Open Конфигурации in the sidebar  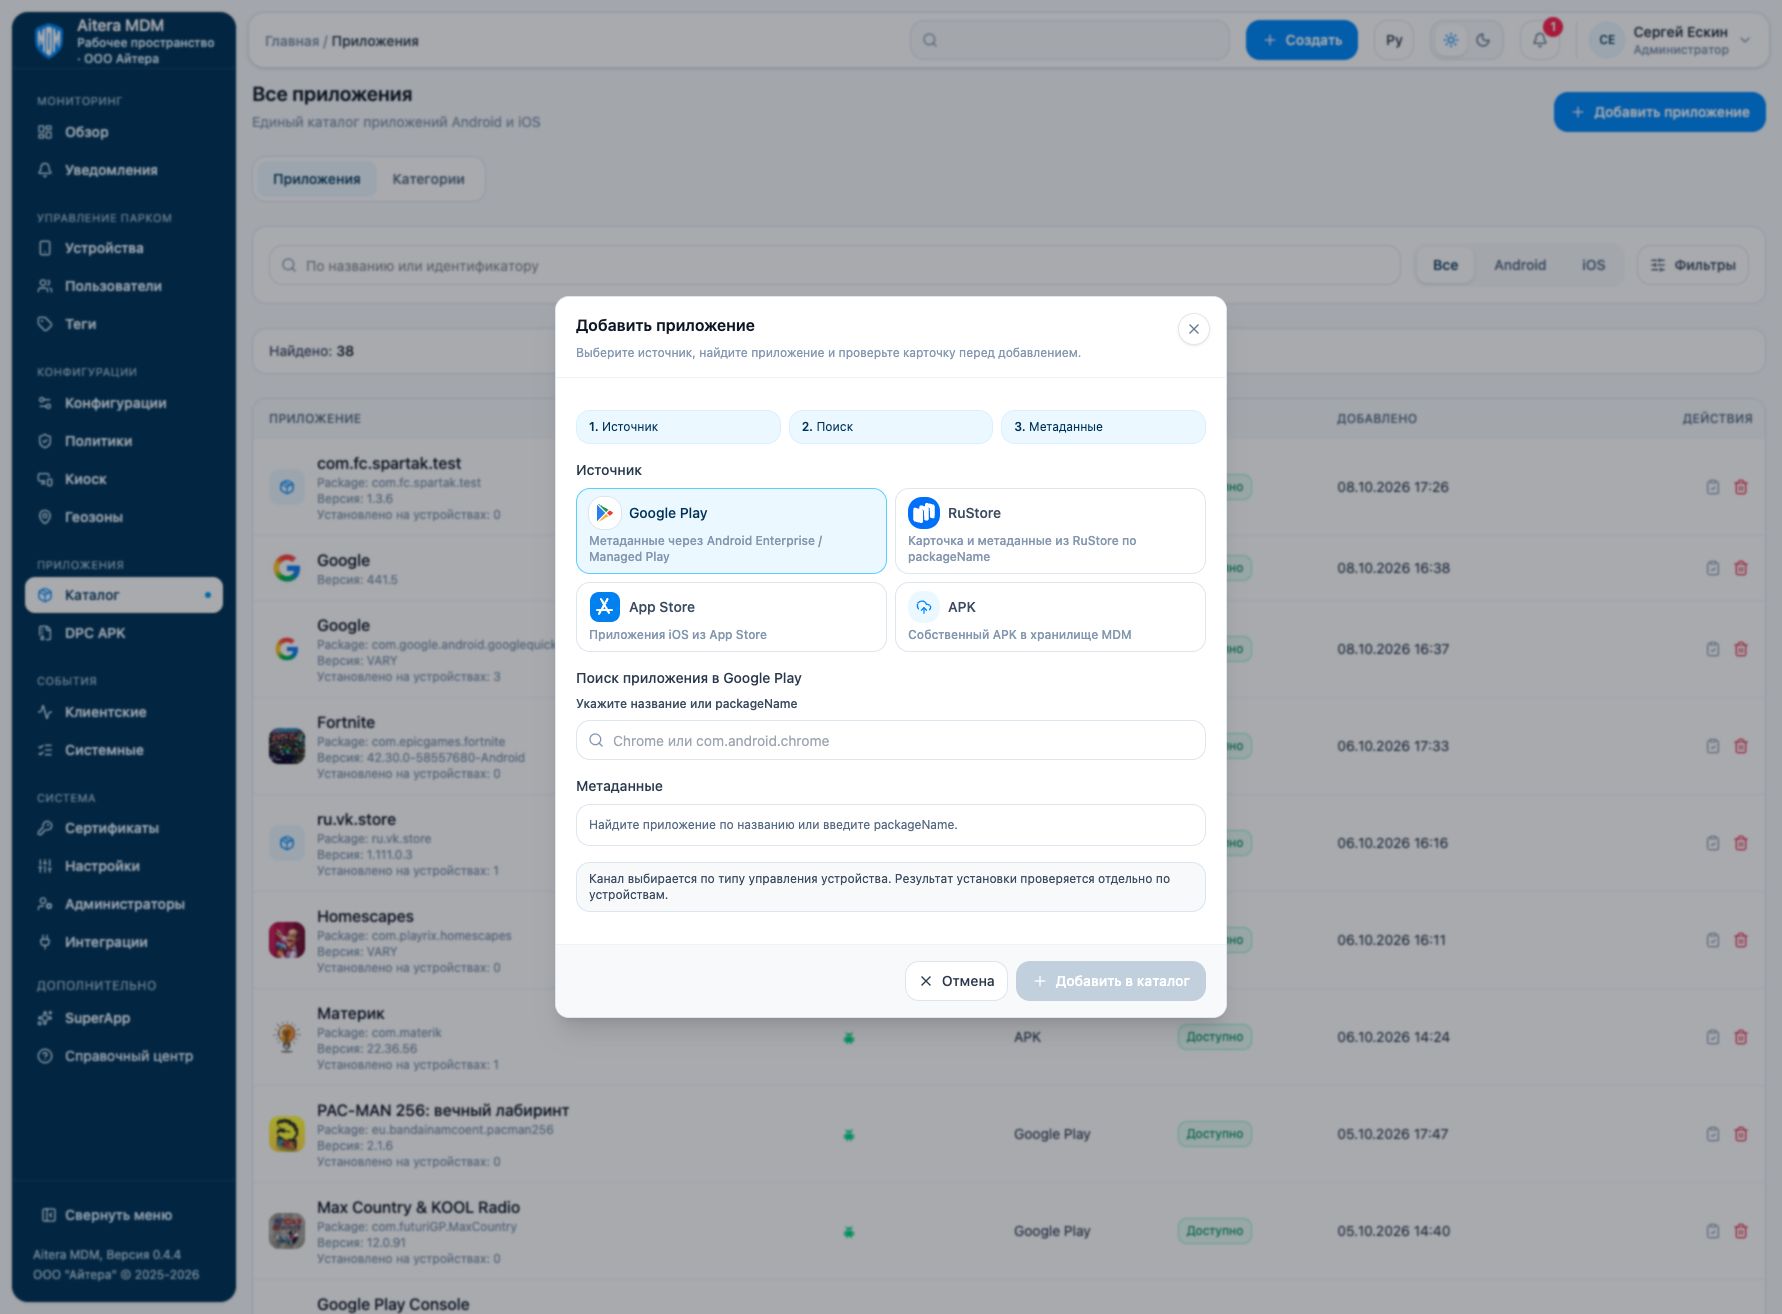[124, 403]
